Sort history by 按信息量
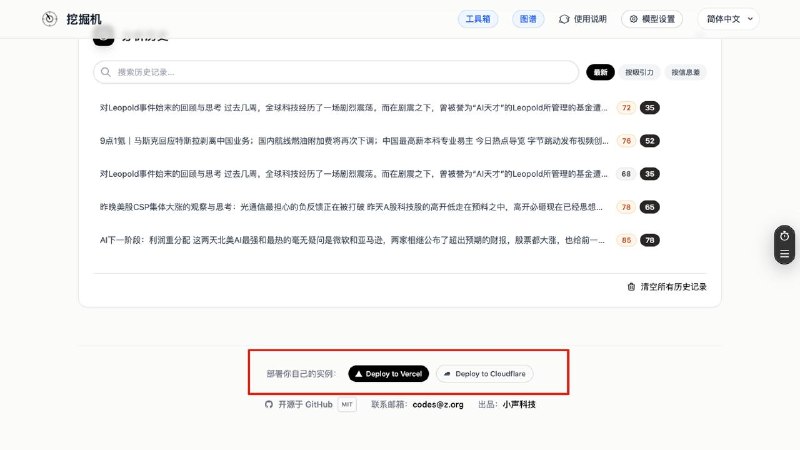 pos(685,72)
